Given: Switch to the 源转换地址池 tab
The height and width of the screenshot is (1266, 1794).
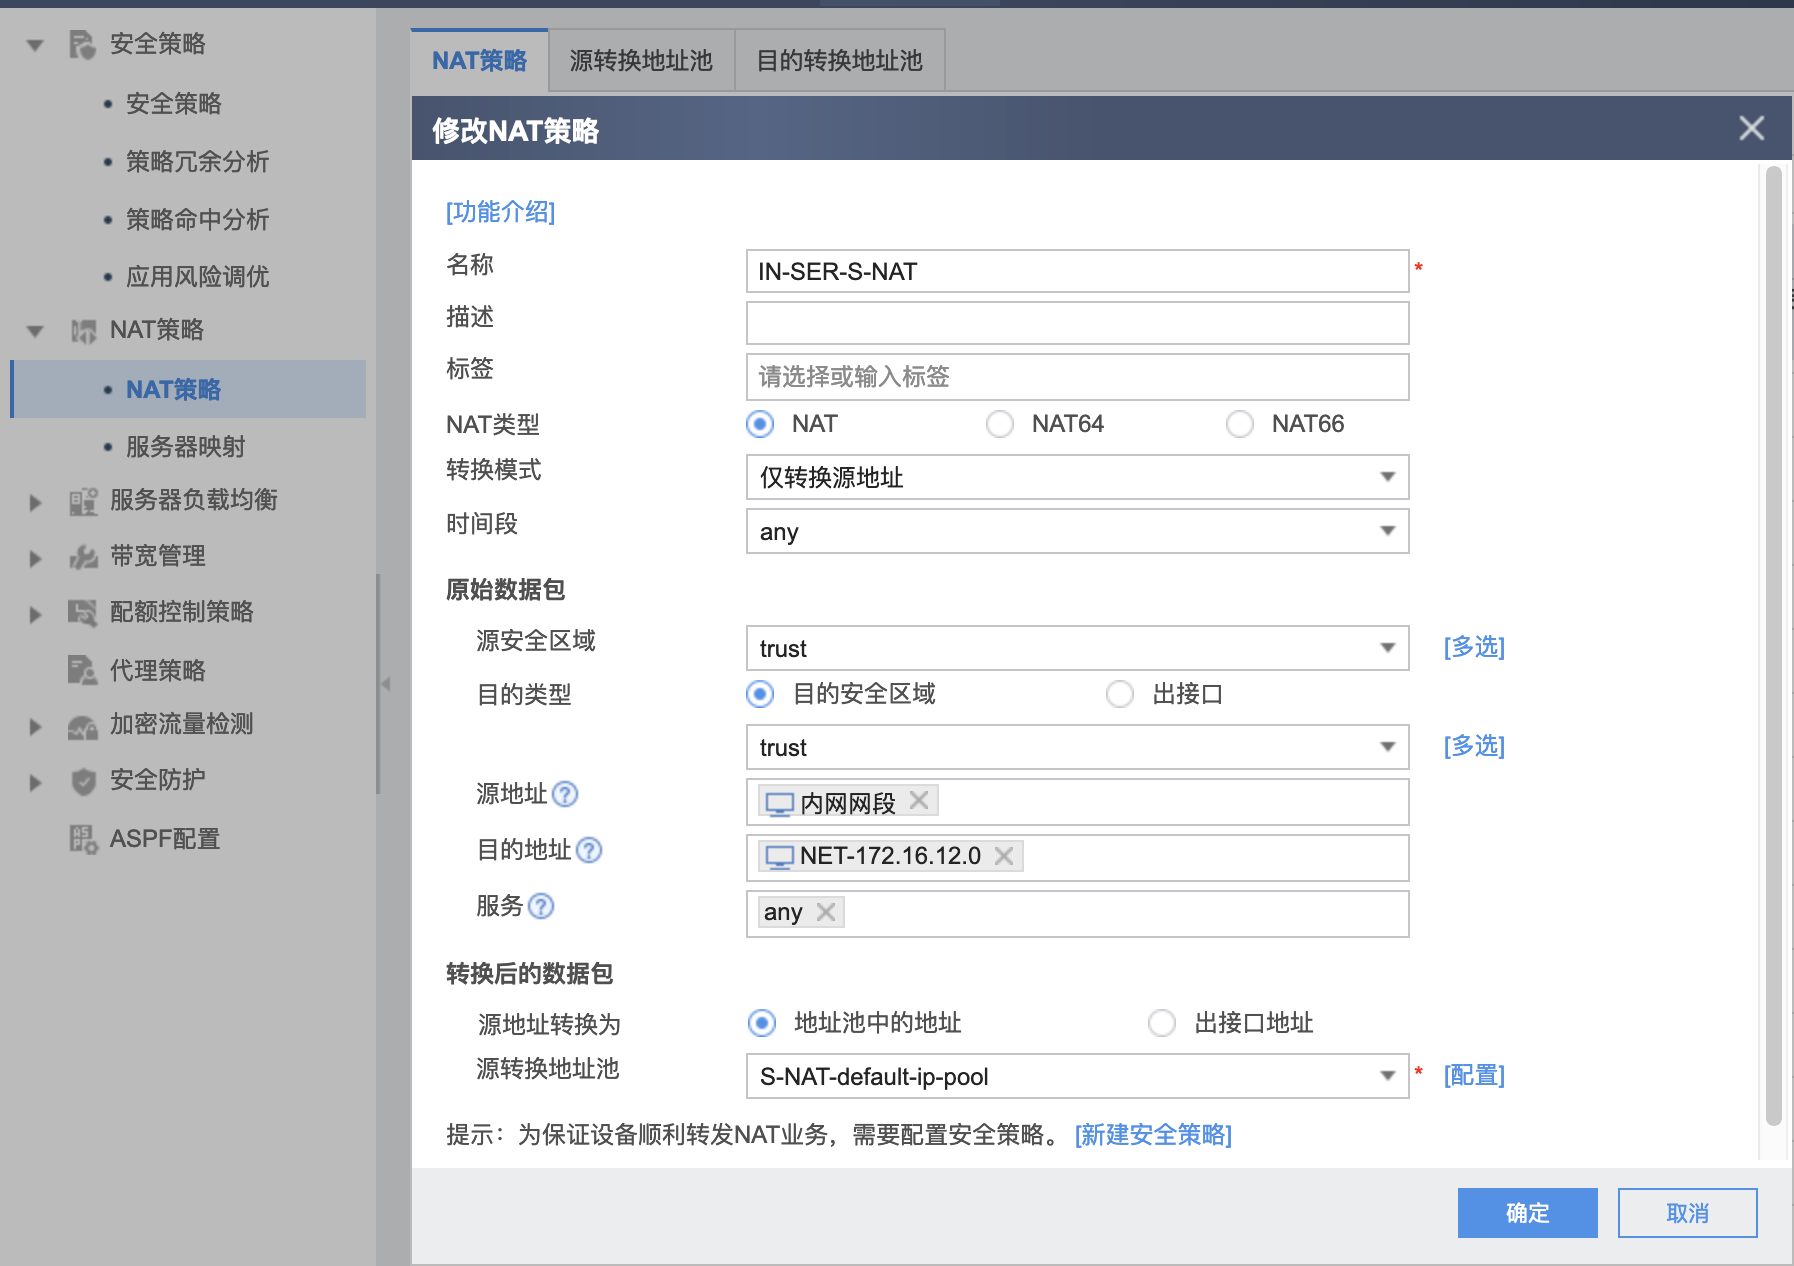Looking at the screenshot, I should pyautogui.click(x=641, y=61).
